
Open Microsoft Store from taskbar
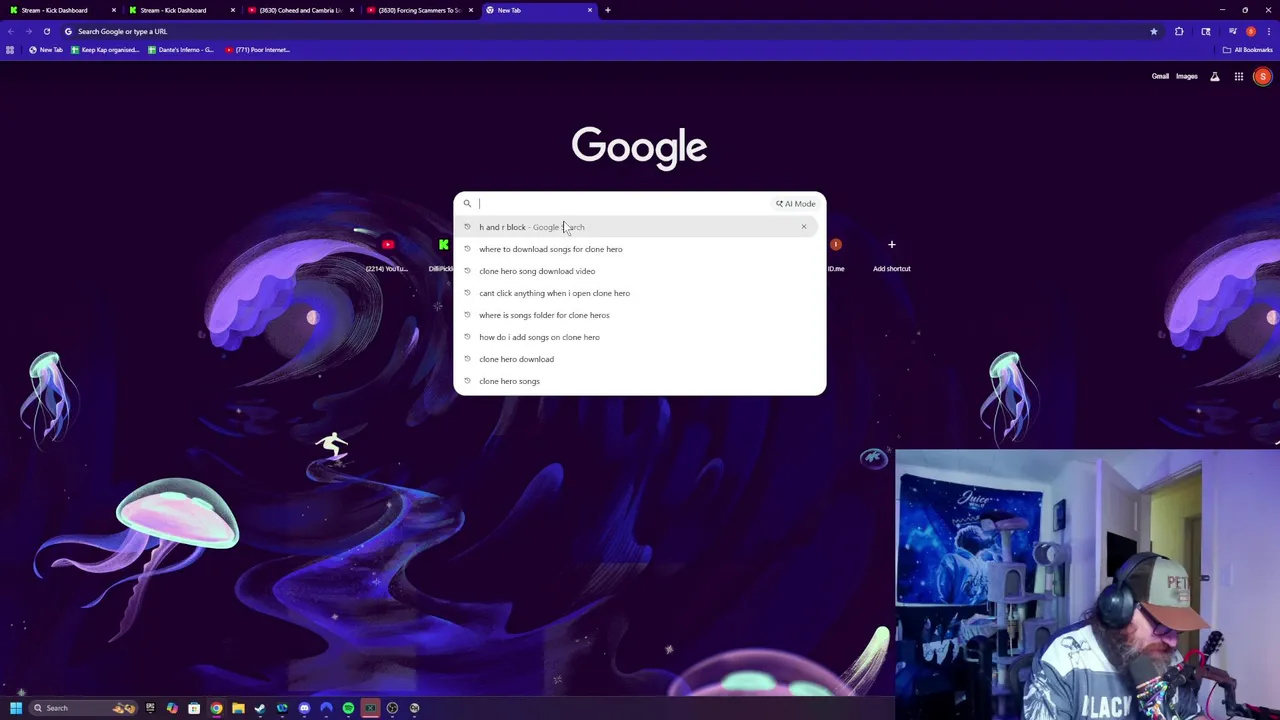pos(194,708)
